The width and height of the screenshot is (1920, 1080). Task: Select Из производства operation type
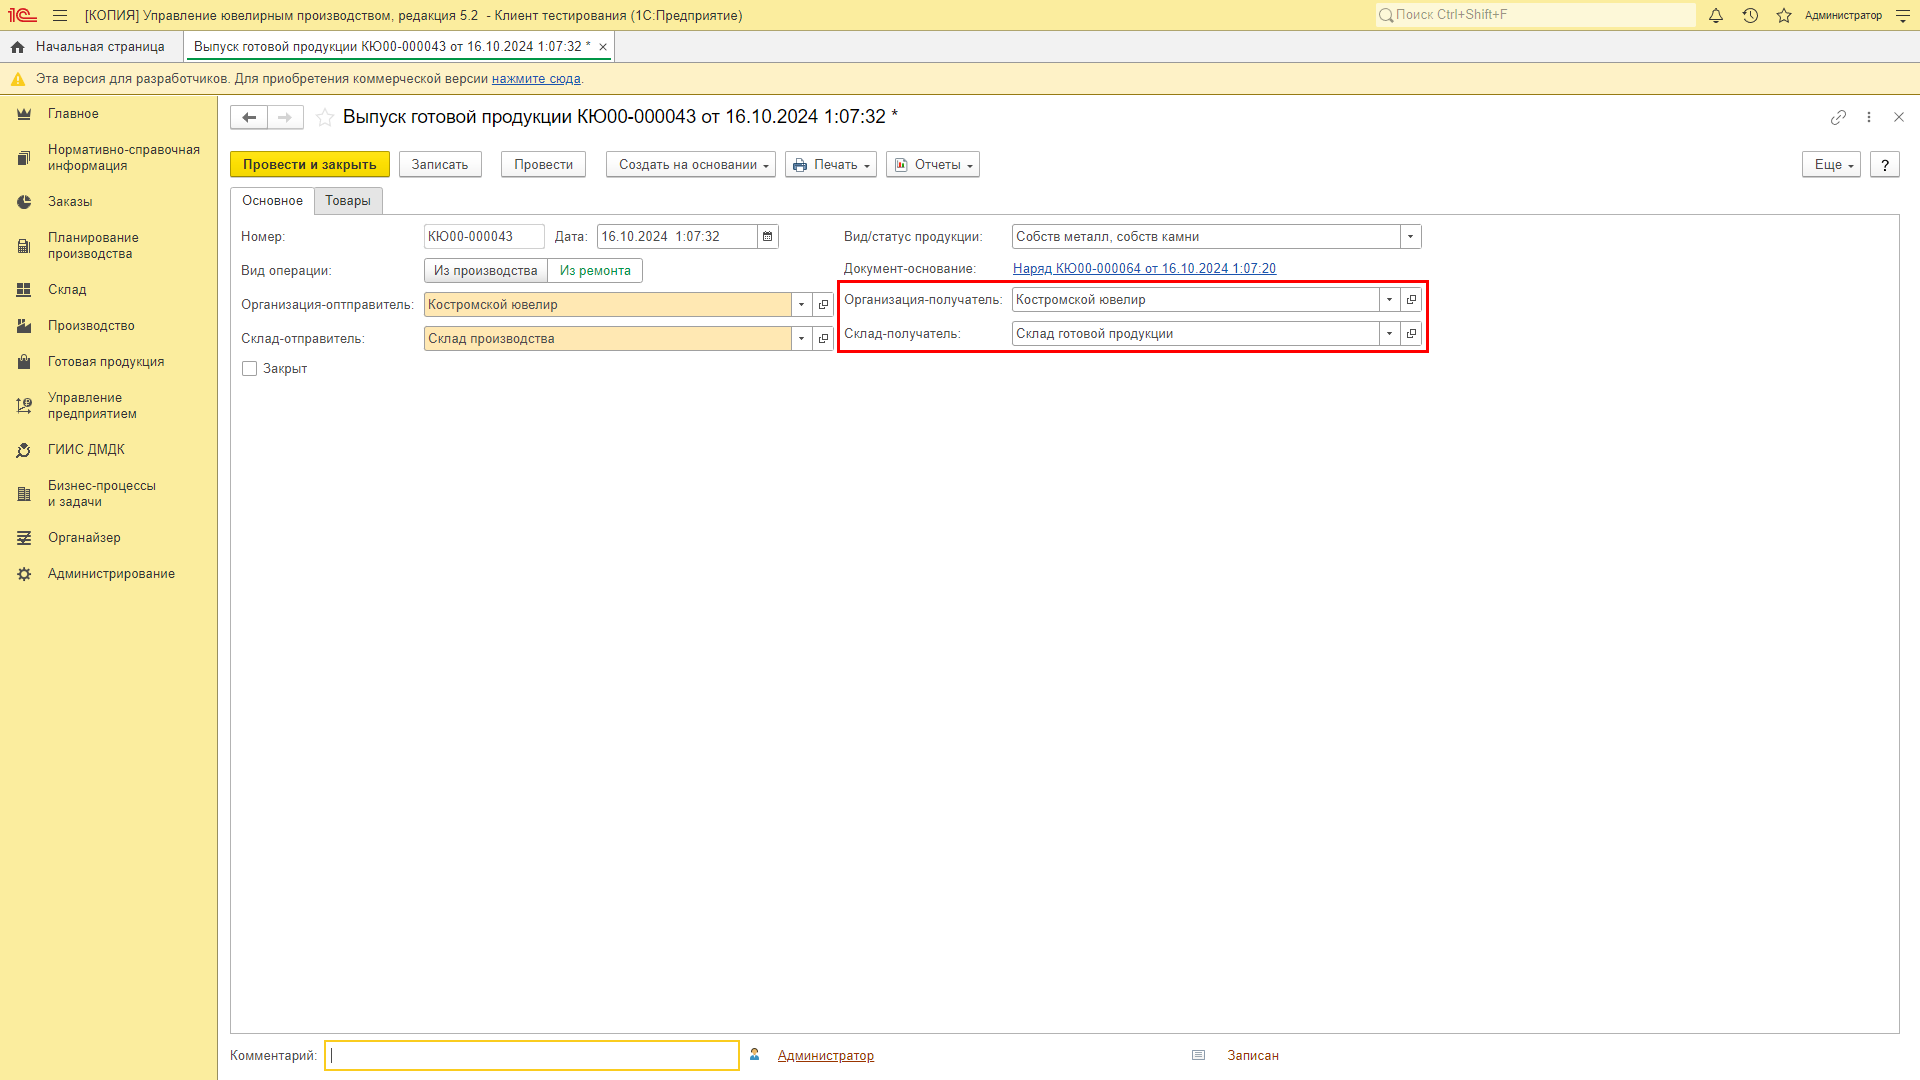tap(486, 271)
